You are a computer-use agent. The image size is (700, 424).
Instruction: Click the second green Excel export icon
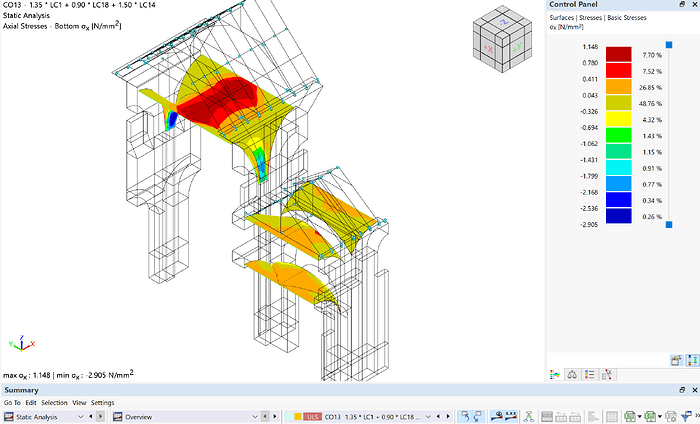(650, 416)
